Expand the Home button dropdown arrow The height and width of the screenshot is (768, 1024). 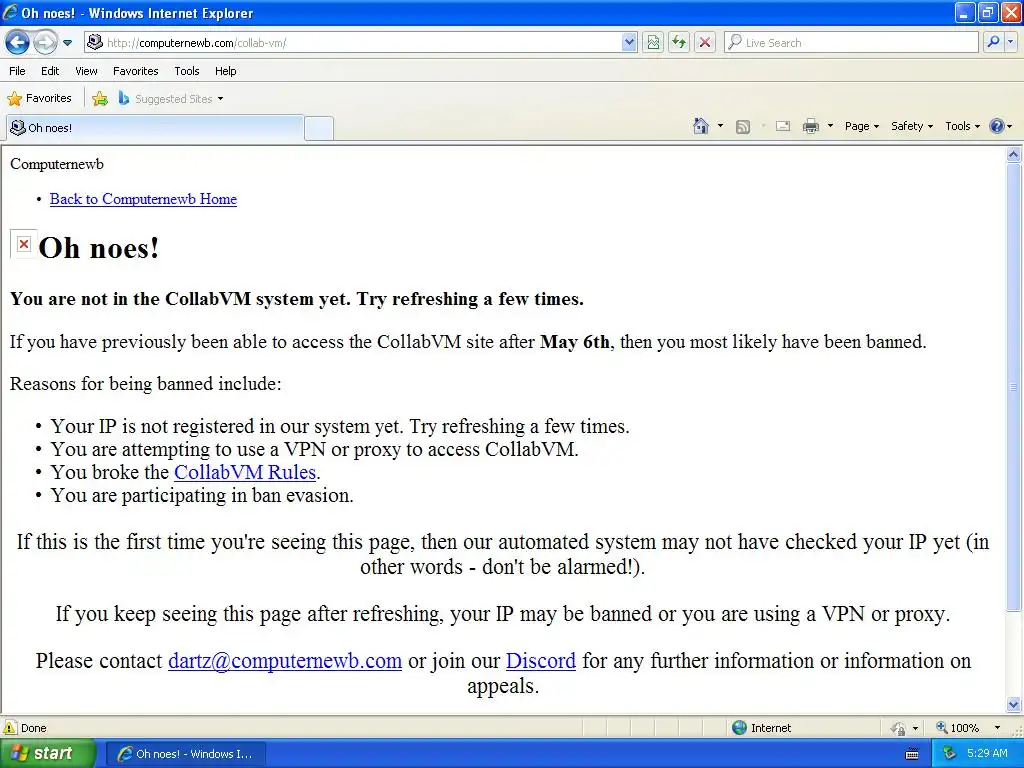point(720,126)
